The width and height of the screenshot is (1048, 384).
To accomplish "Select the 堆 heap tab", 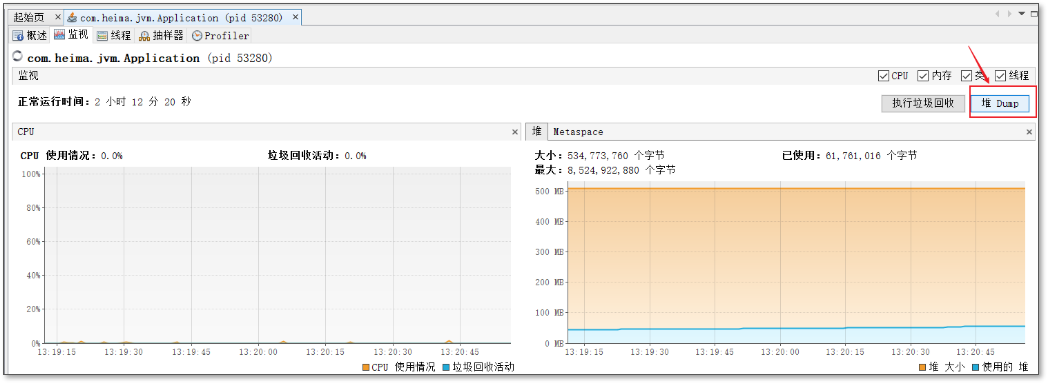I will click(x=537, y=132).
